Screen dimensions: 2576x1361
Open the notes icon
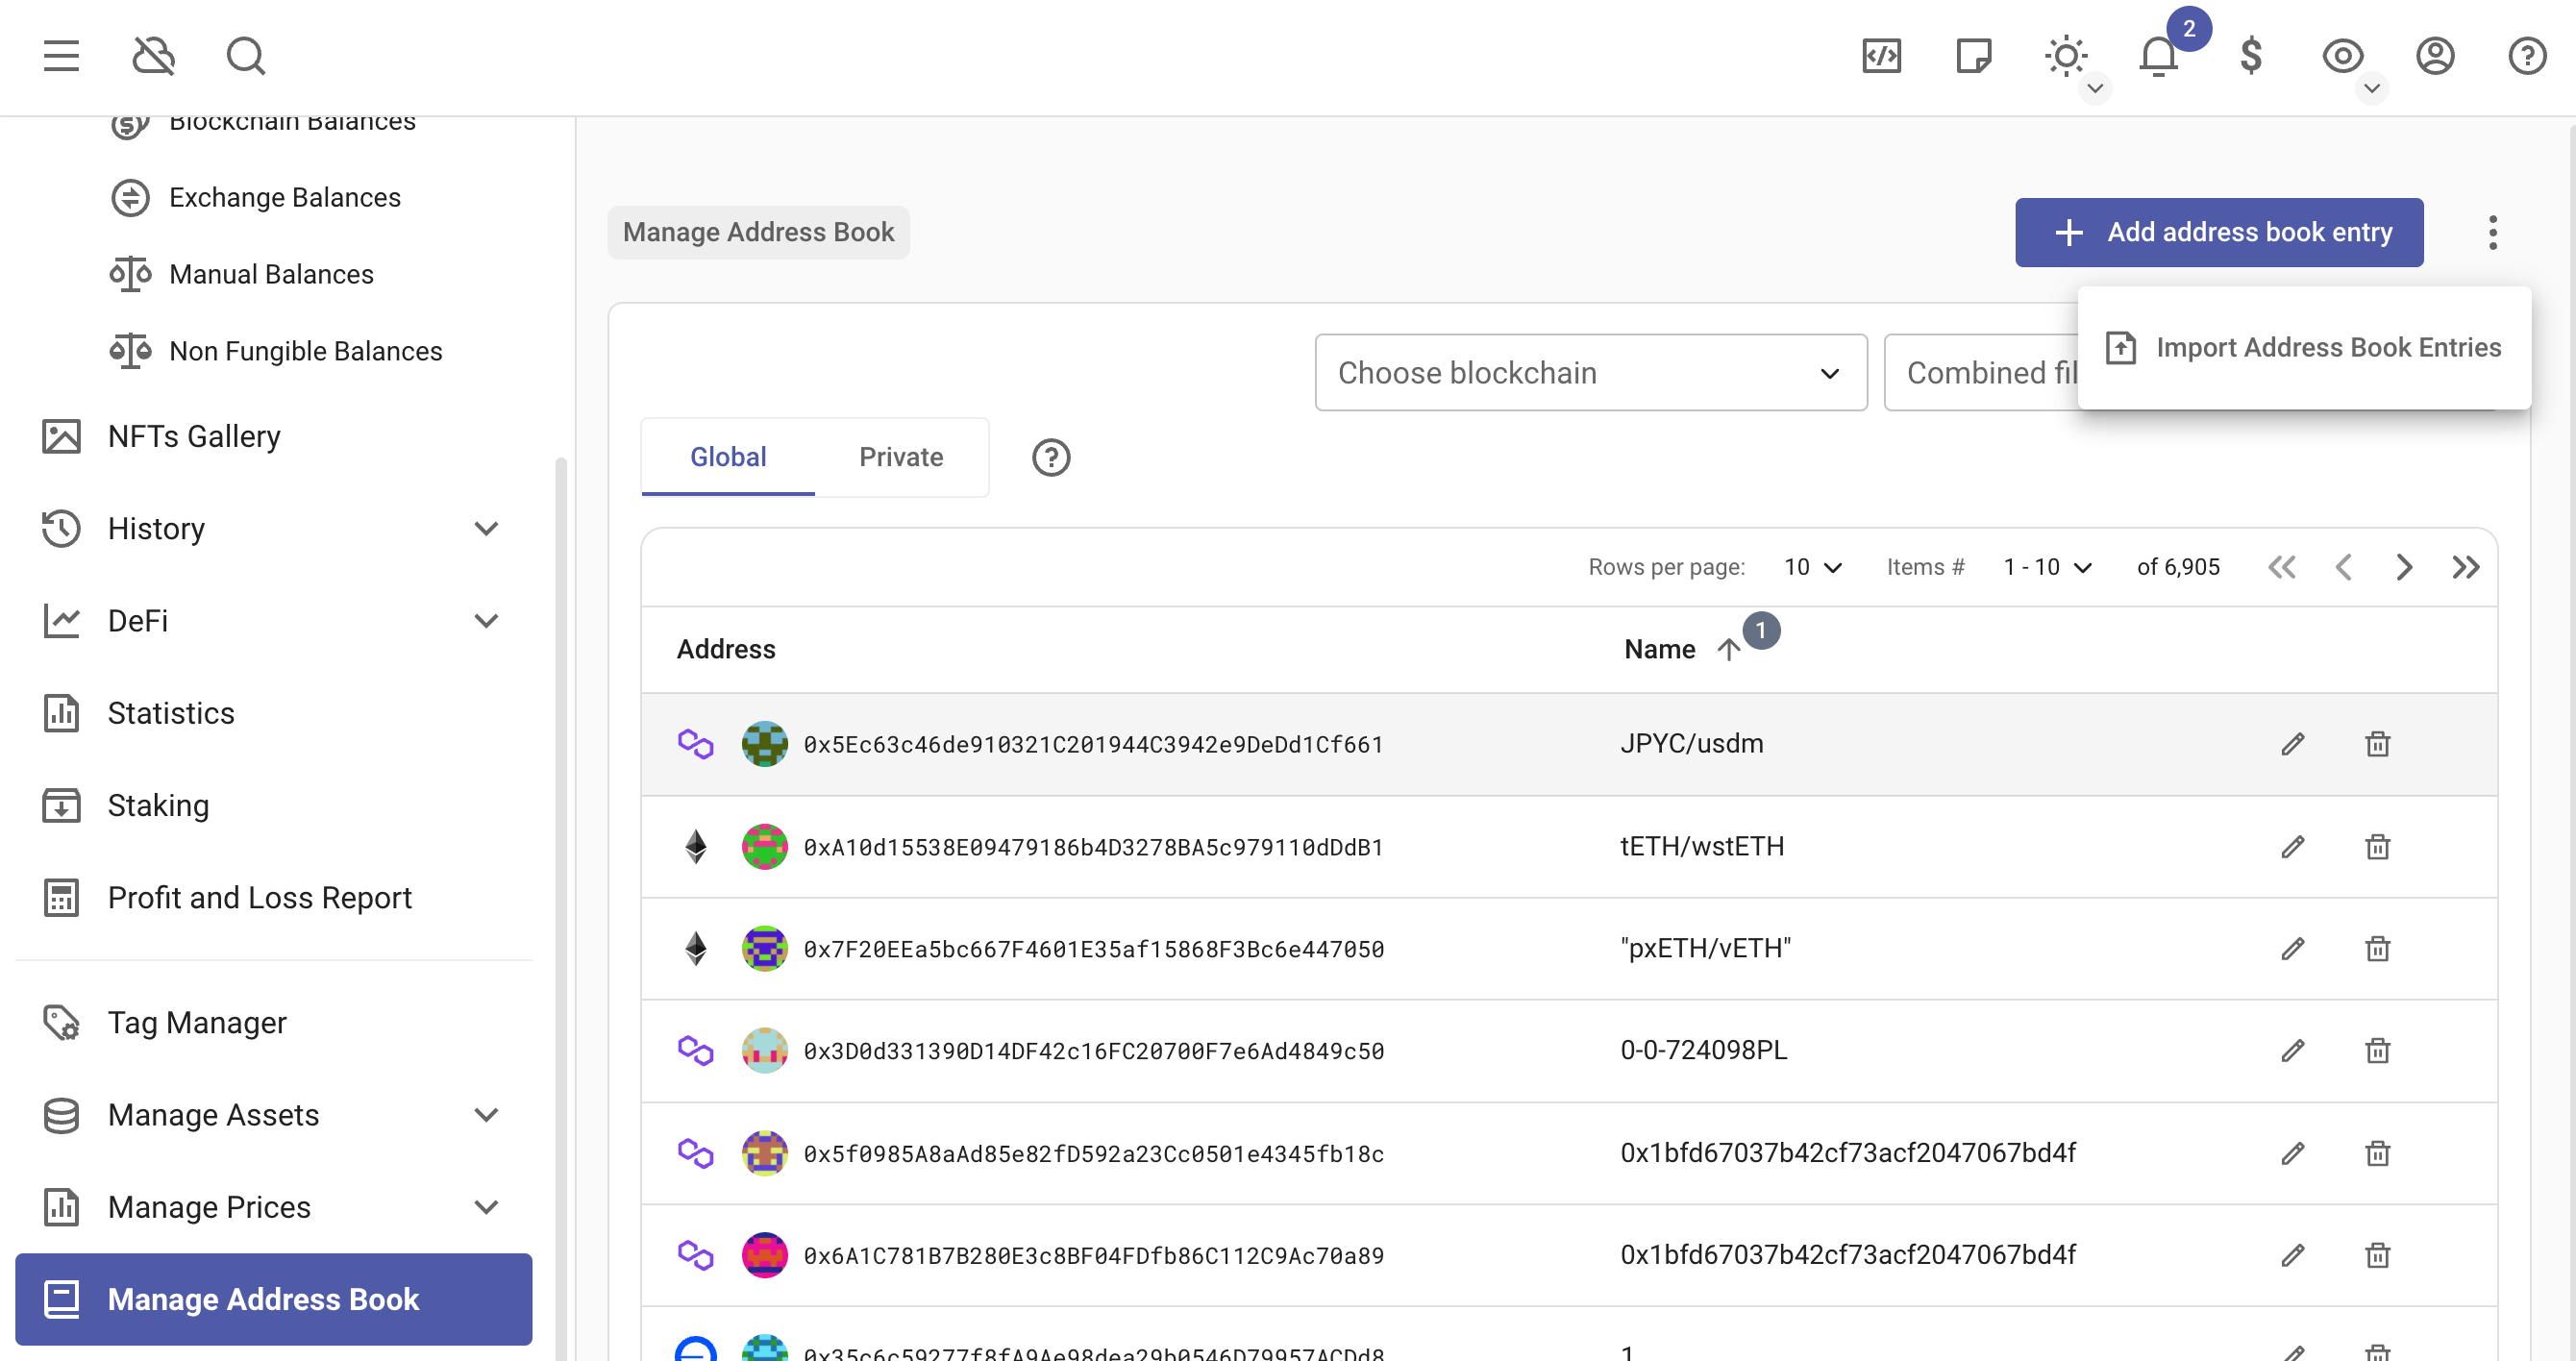point(1973,56)
